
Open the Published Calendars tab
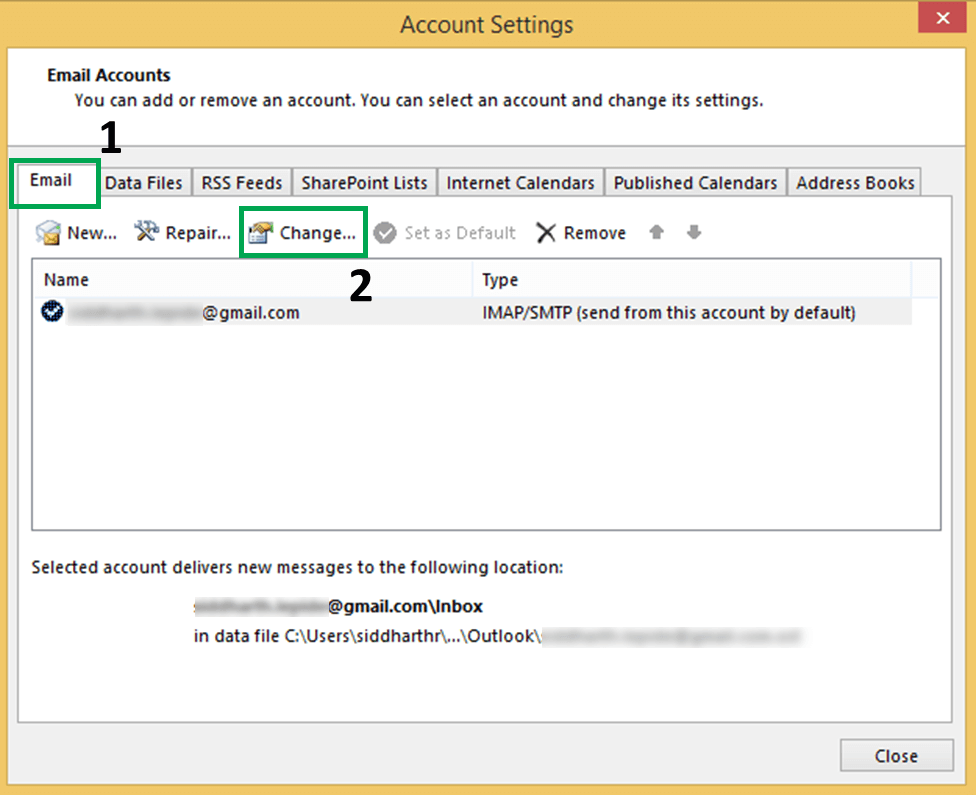pyautogui.click(x=695, y=183)
